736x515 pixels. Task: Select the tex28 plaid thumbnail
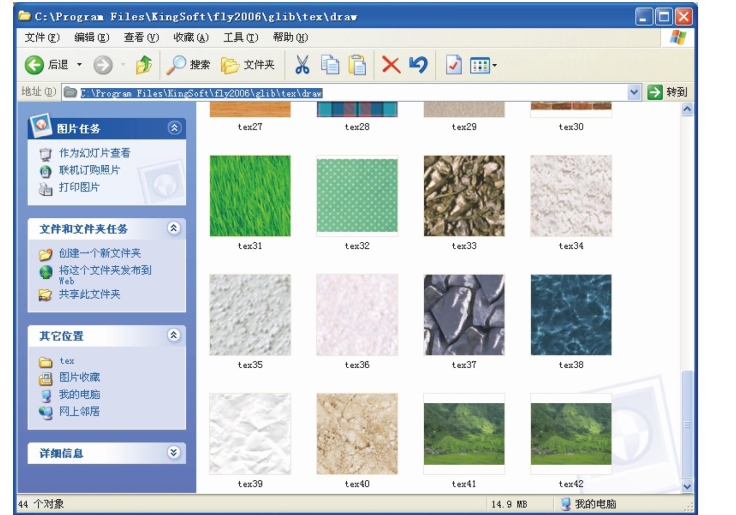click(x=357, y=109)
